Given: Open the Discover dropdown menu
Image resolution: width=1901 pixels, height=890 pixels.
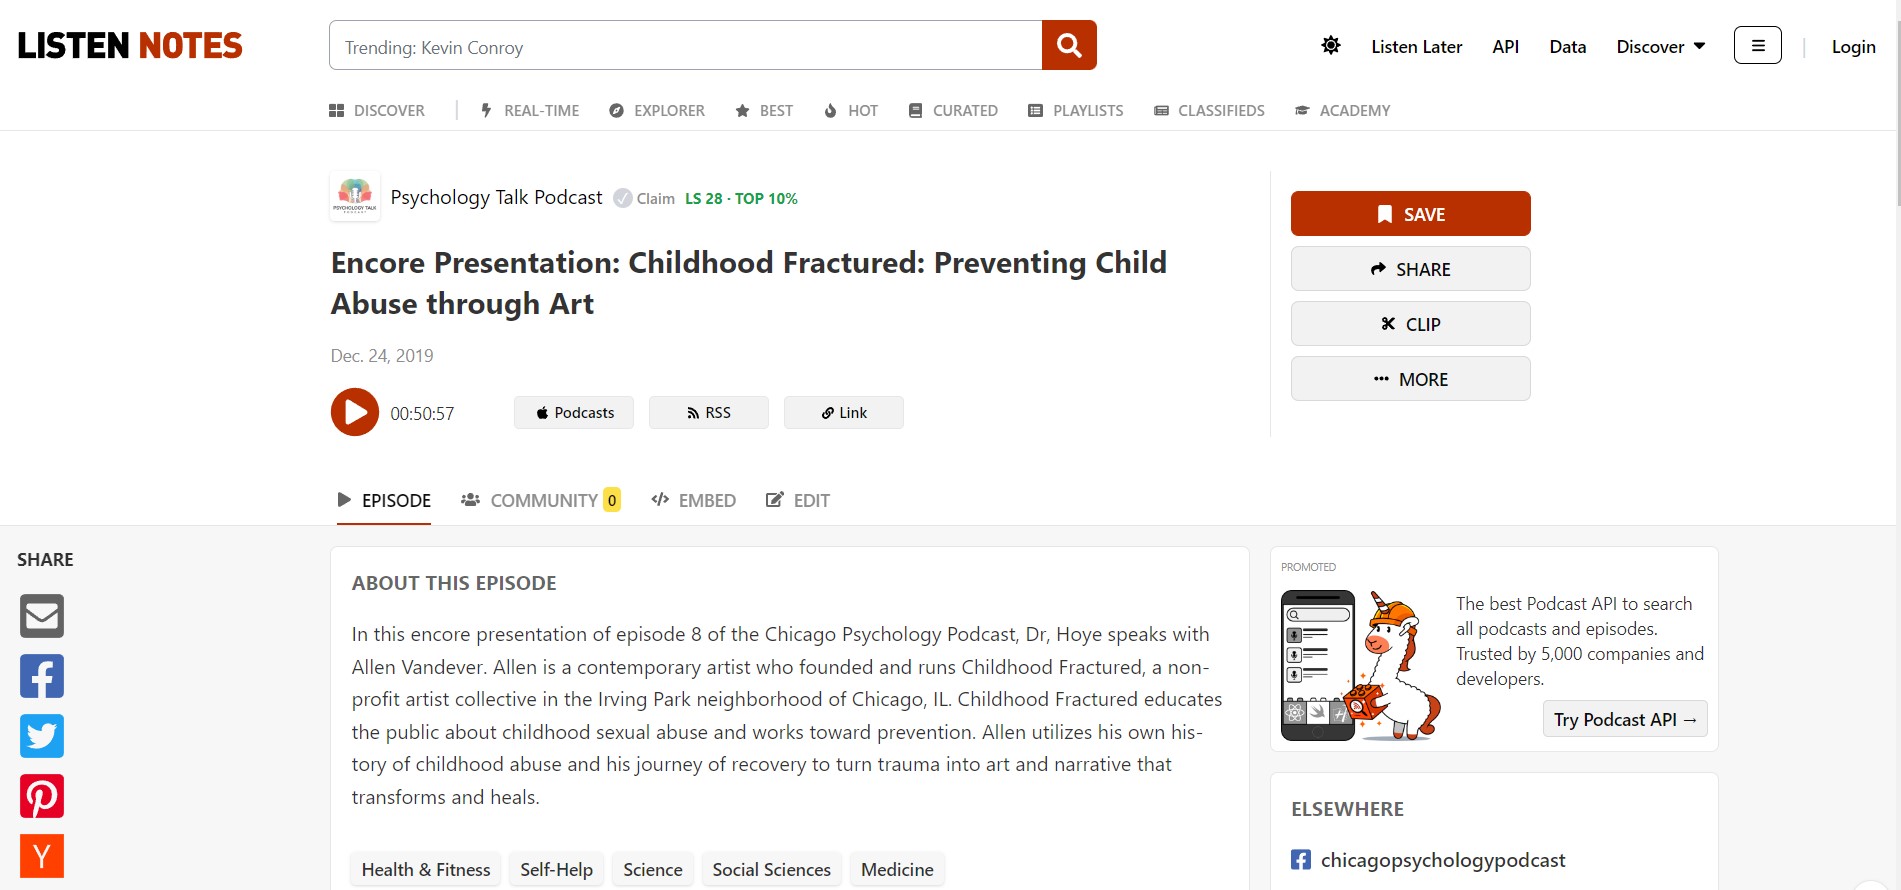Looking at the screenshot, I should [x=1660, y=47].
